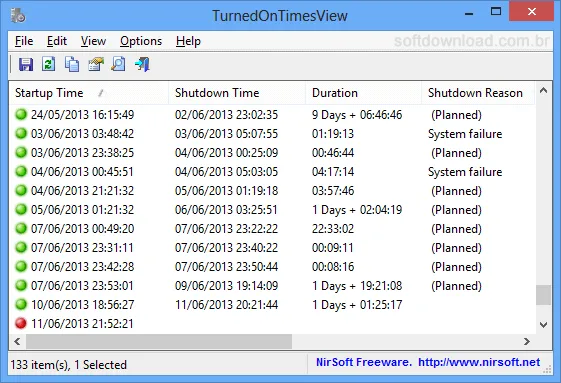This screenshot has height=383, width=561.
Task: Select row with startup 03/06/2013 23:38:25
Action: (273, 152)
